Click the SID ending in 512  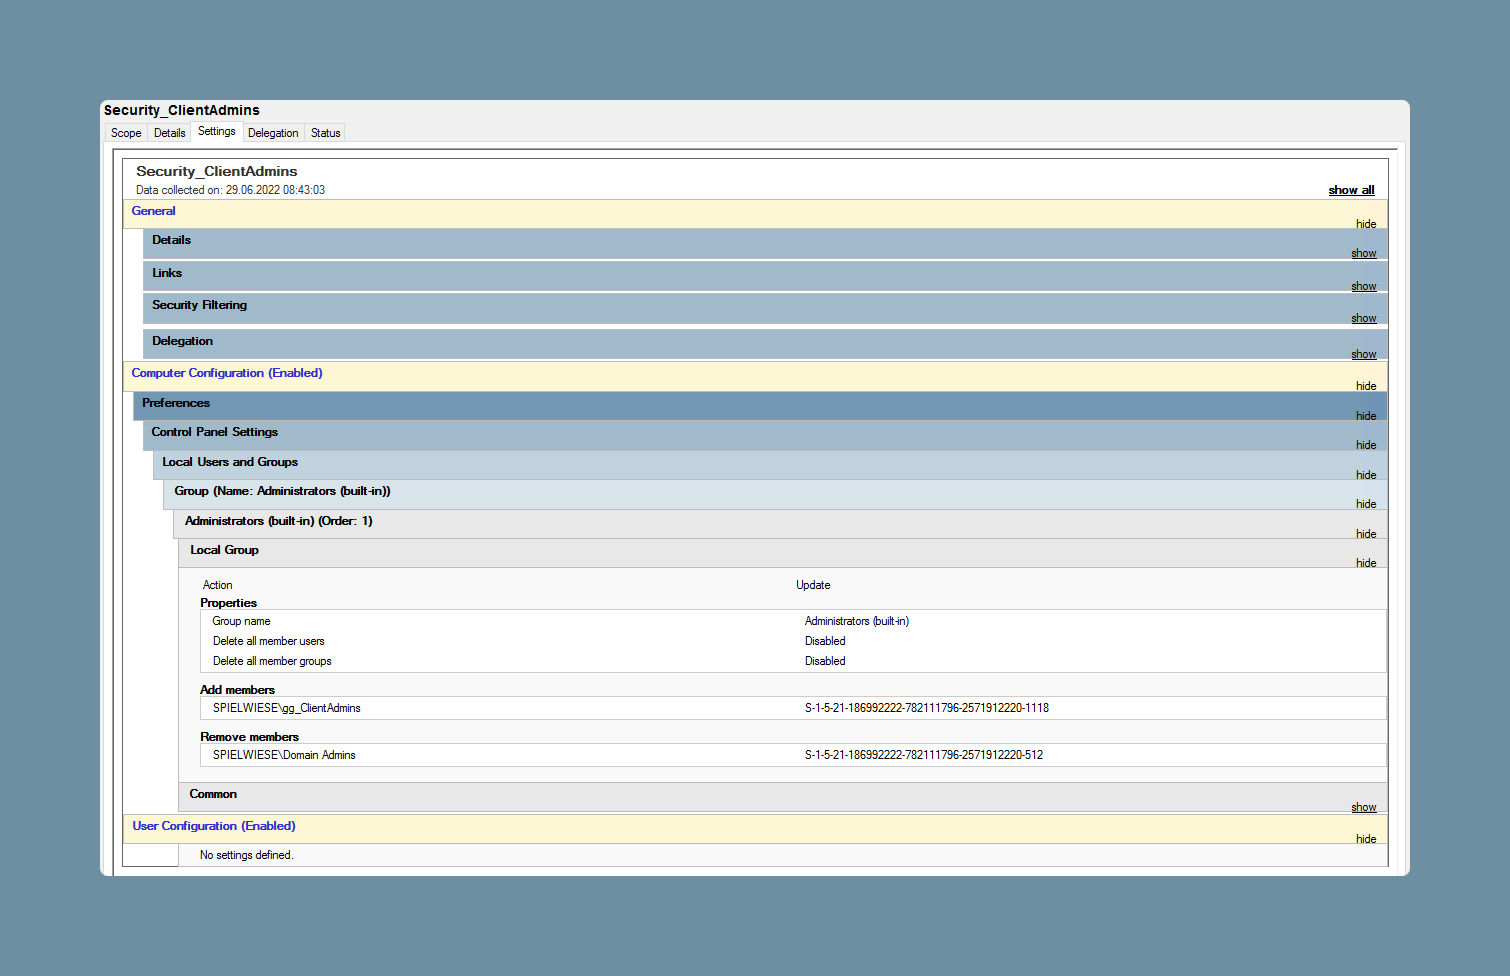(924, 755)
